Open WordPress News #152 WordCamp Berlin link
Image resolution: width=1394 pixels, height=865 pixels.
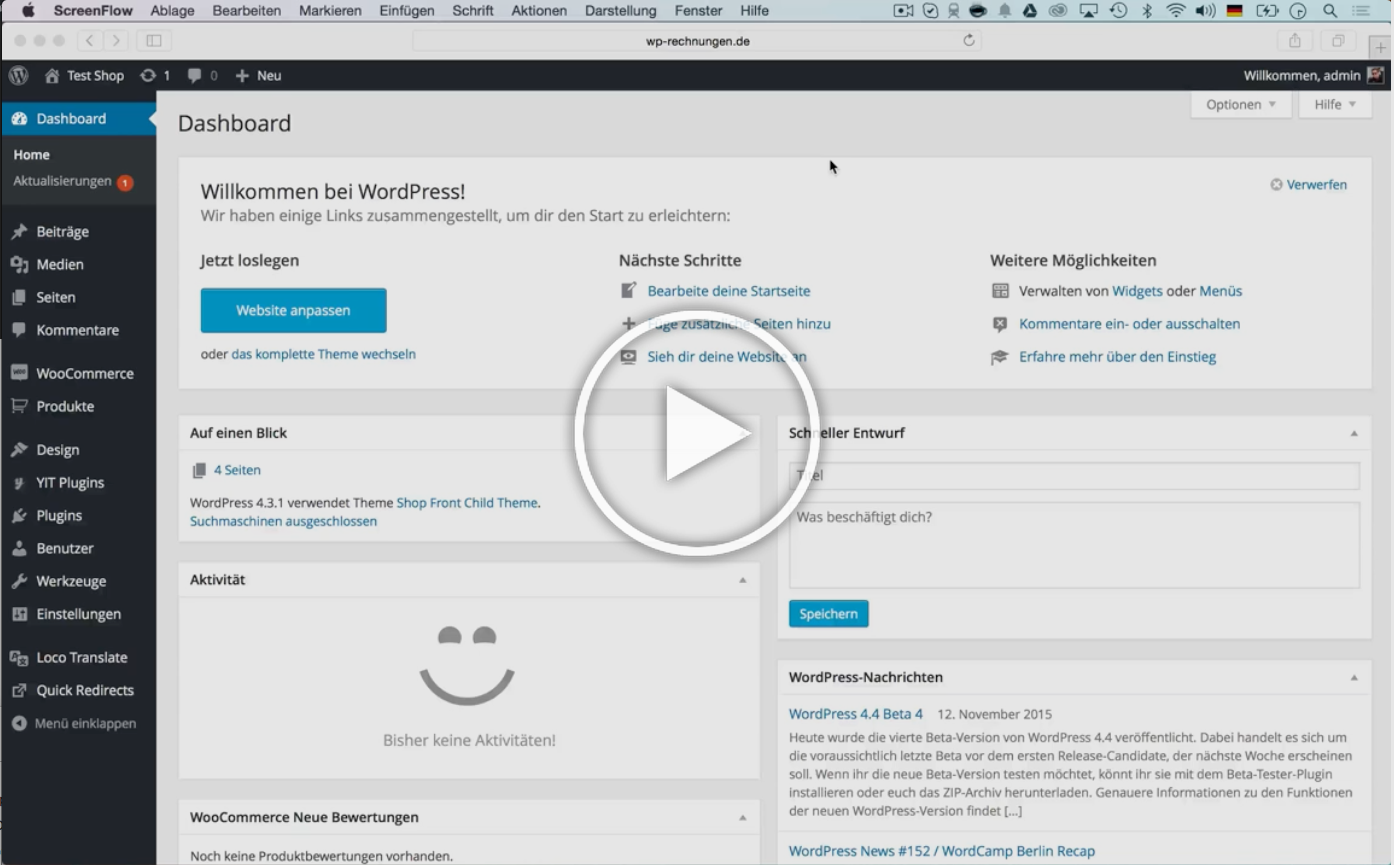pos(942,851)
